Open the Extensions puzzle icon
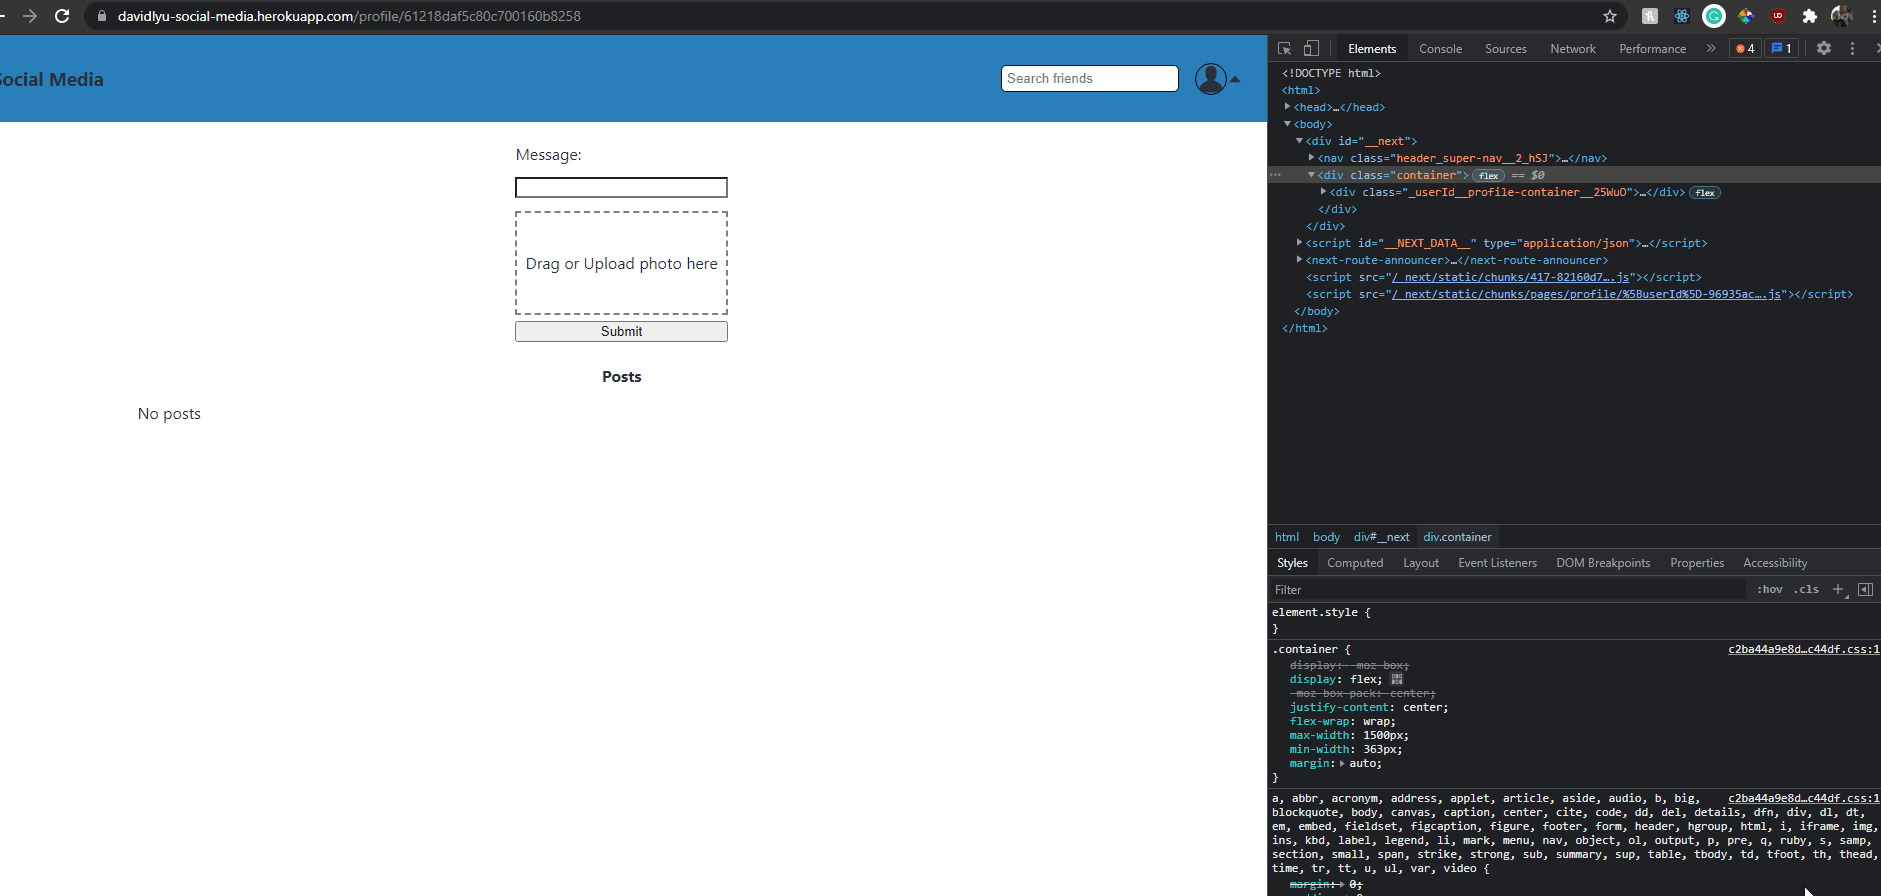Viewport: 1881px width, 896px height. pyautogui.click(x=1810, y=16)
